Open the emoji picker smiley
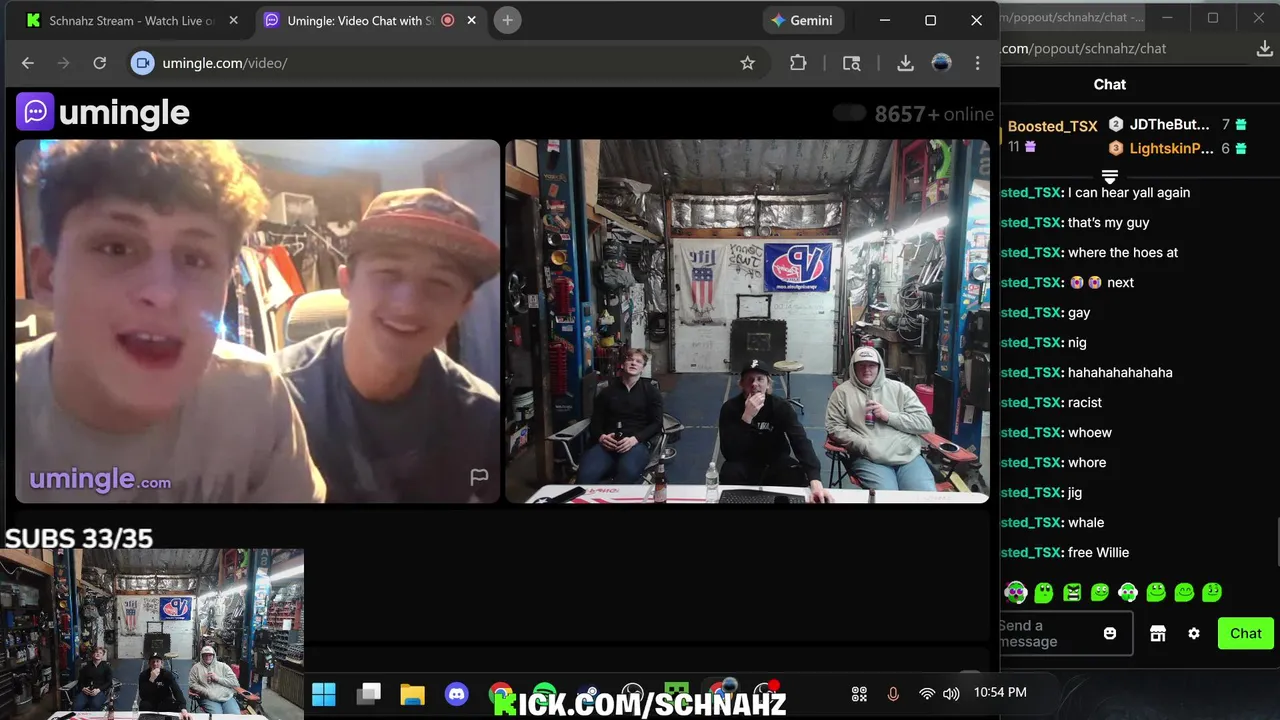This screenshot has height=720, width=1280. coord(1110,633)
